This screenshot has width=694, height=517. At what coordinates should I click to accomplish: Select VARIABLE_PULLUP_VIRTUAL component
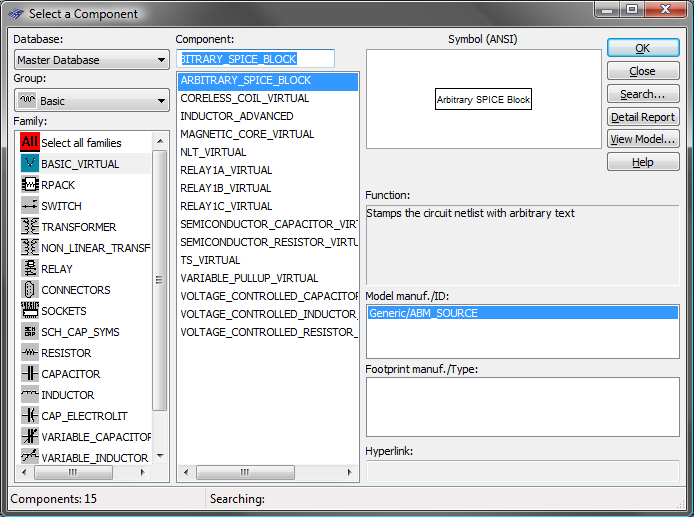tap(249, 278)
